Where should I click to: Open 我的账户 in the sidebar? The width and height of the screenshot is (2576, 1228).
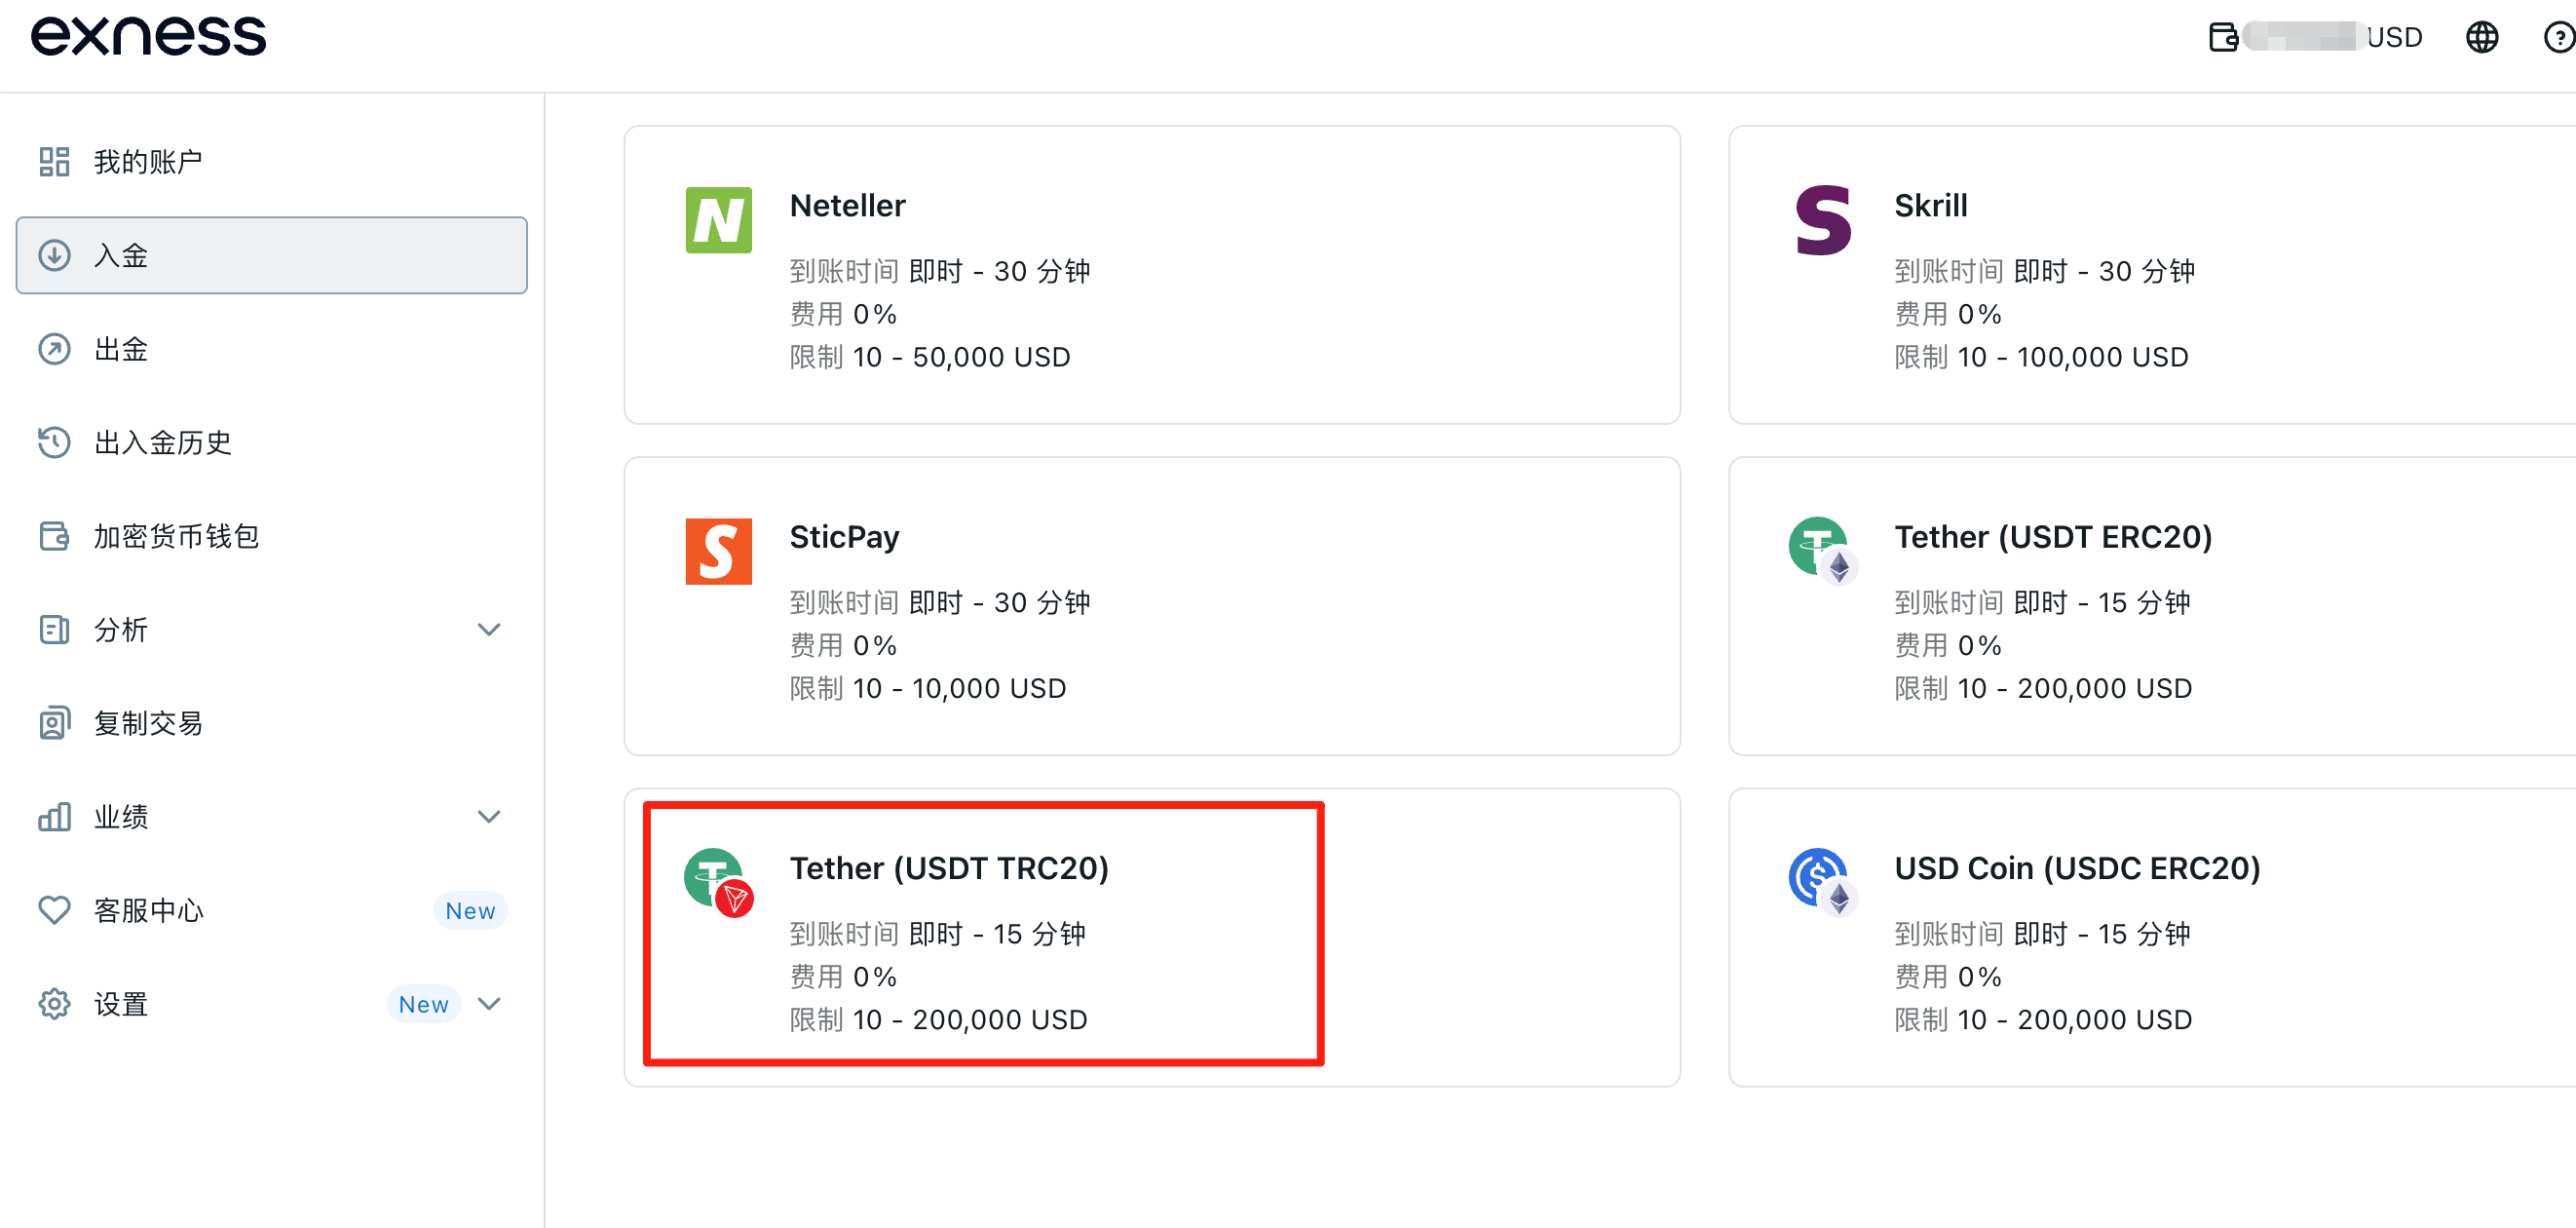(x=147, y=161)
